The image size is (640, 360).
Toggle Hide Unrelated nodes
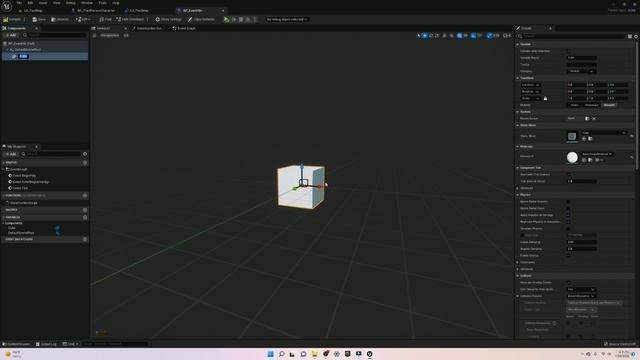[x=130, y=19]
